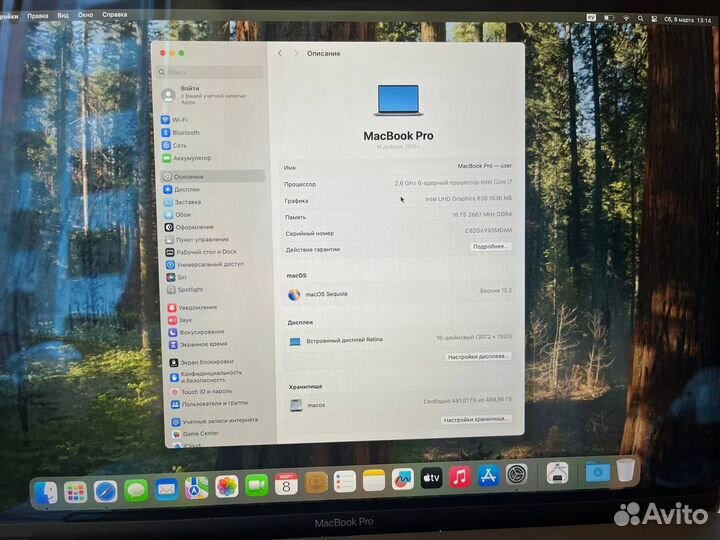Open Обои wallpaper settings

[178, 214]
